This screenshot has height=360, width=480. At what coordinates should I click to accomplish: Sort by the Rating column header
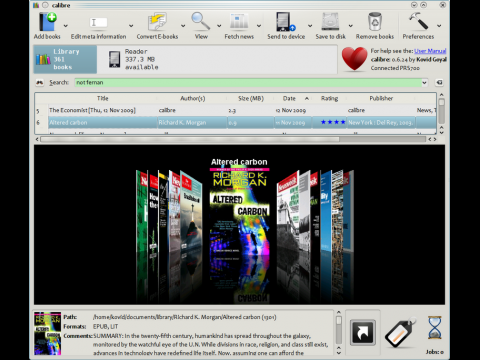pyautogui.click(x=329, y=98)
